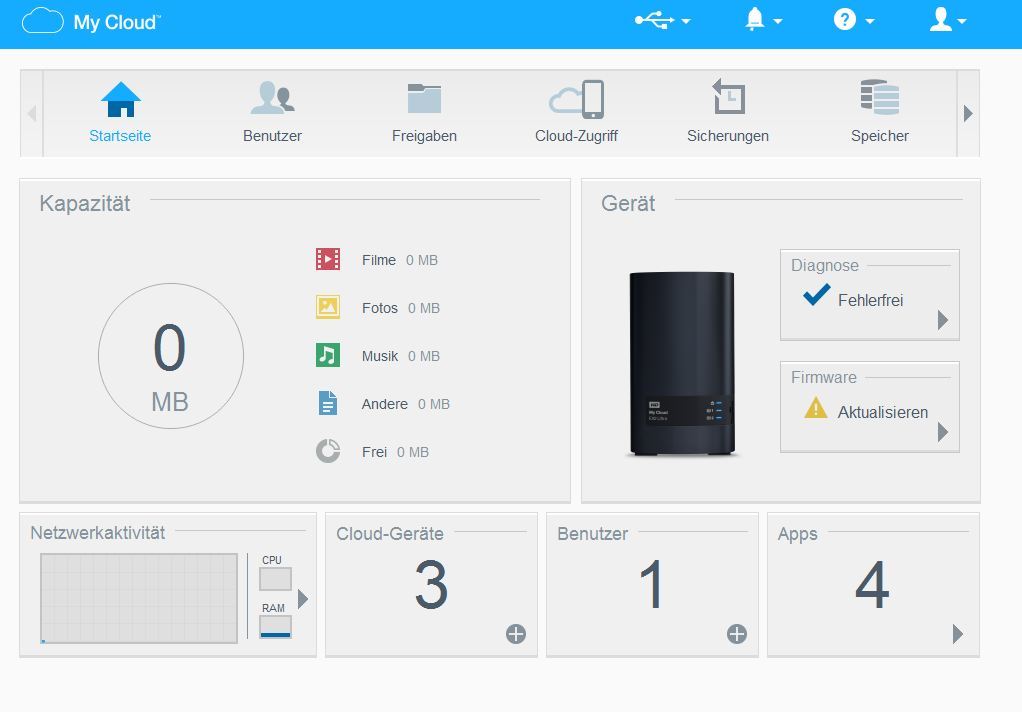Image resolution: width=1022 pixels, height=712 pixels.
Task: Move navigation bar left with arrow
Action: click(x=32, y=113)
